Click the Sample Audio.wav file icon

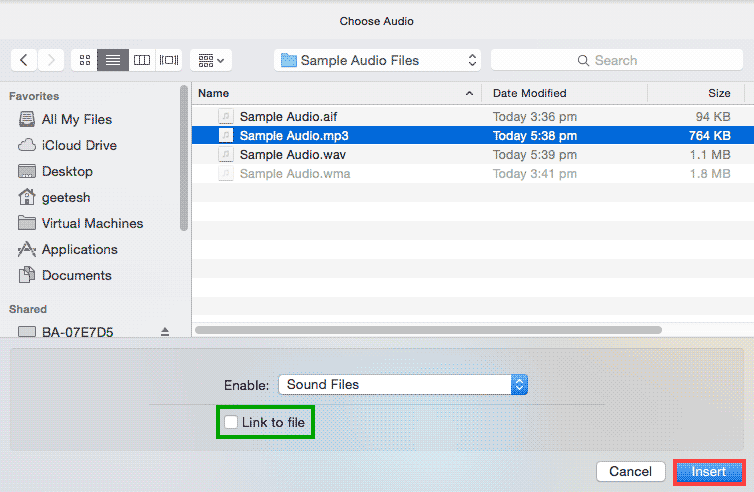click(x=226, y=155)
